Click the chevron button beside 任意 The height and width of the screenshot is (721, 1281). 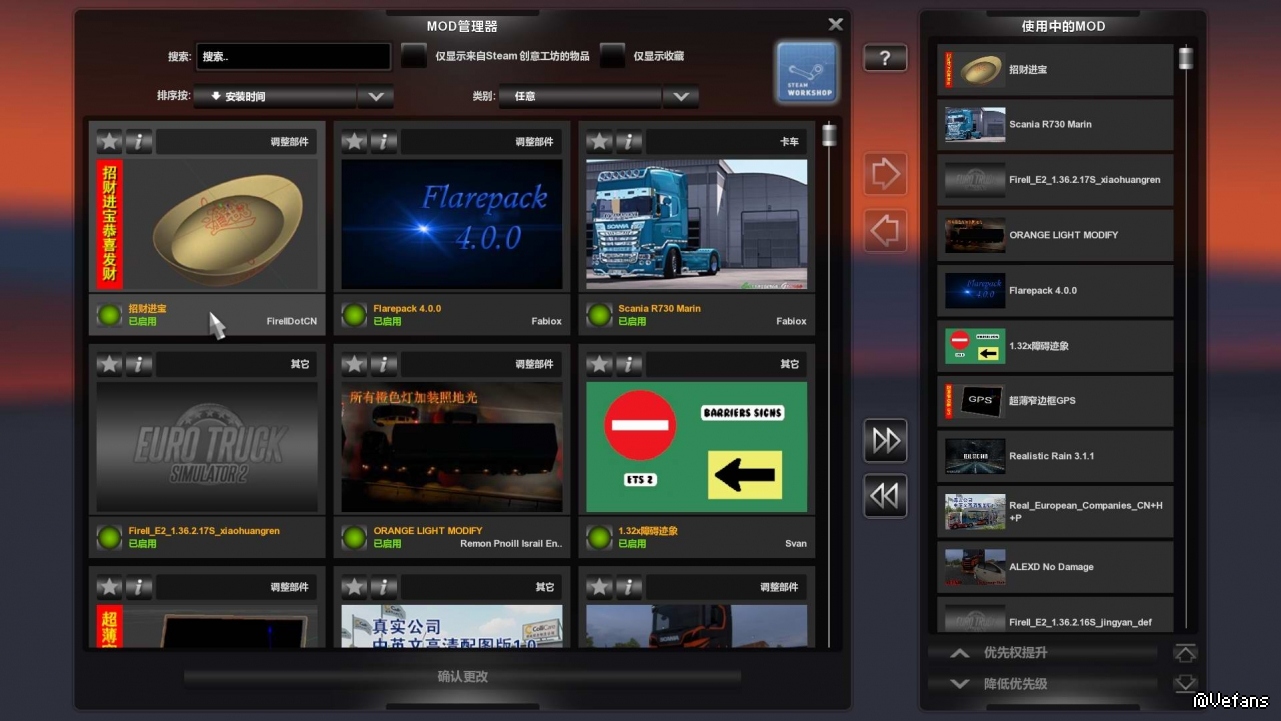(x=681, y=96)
